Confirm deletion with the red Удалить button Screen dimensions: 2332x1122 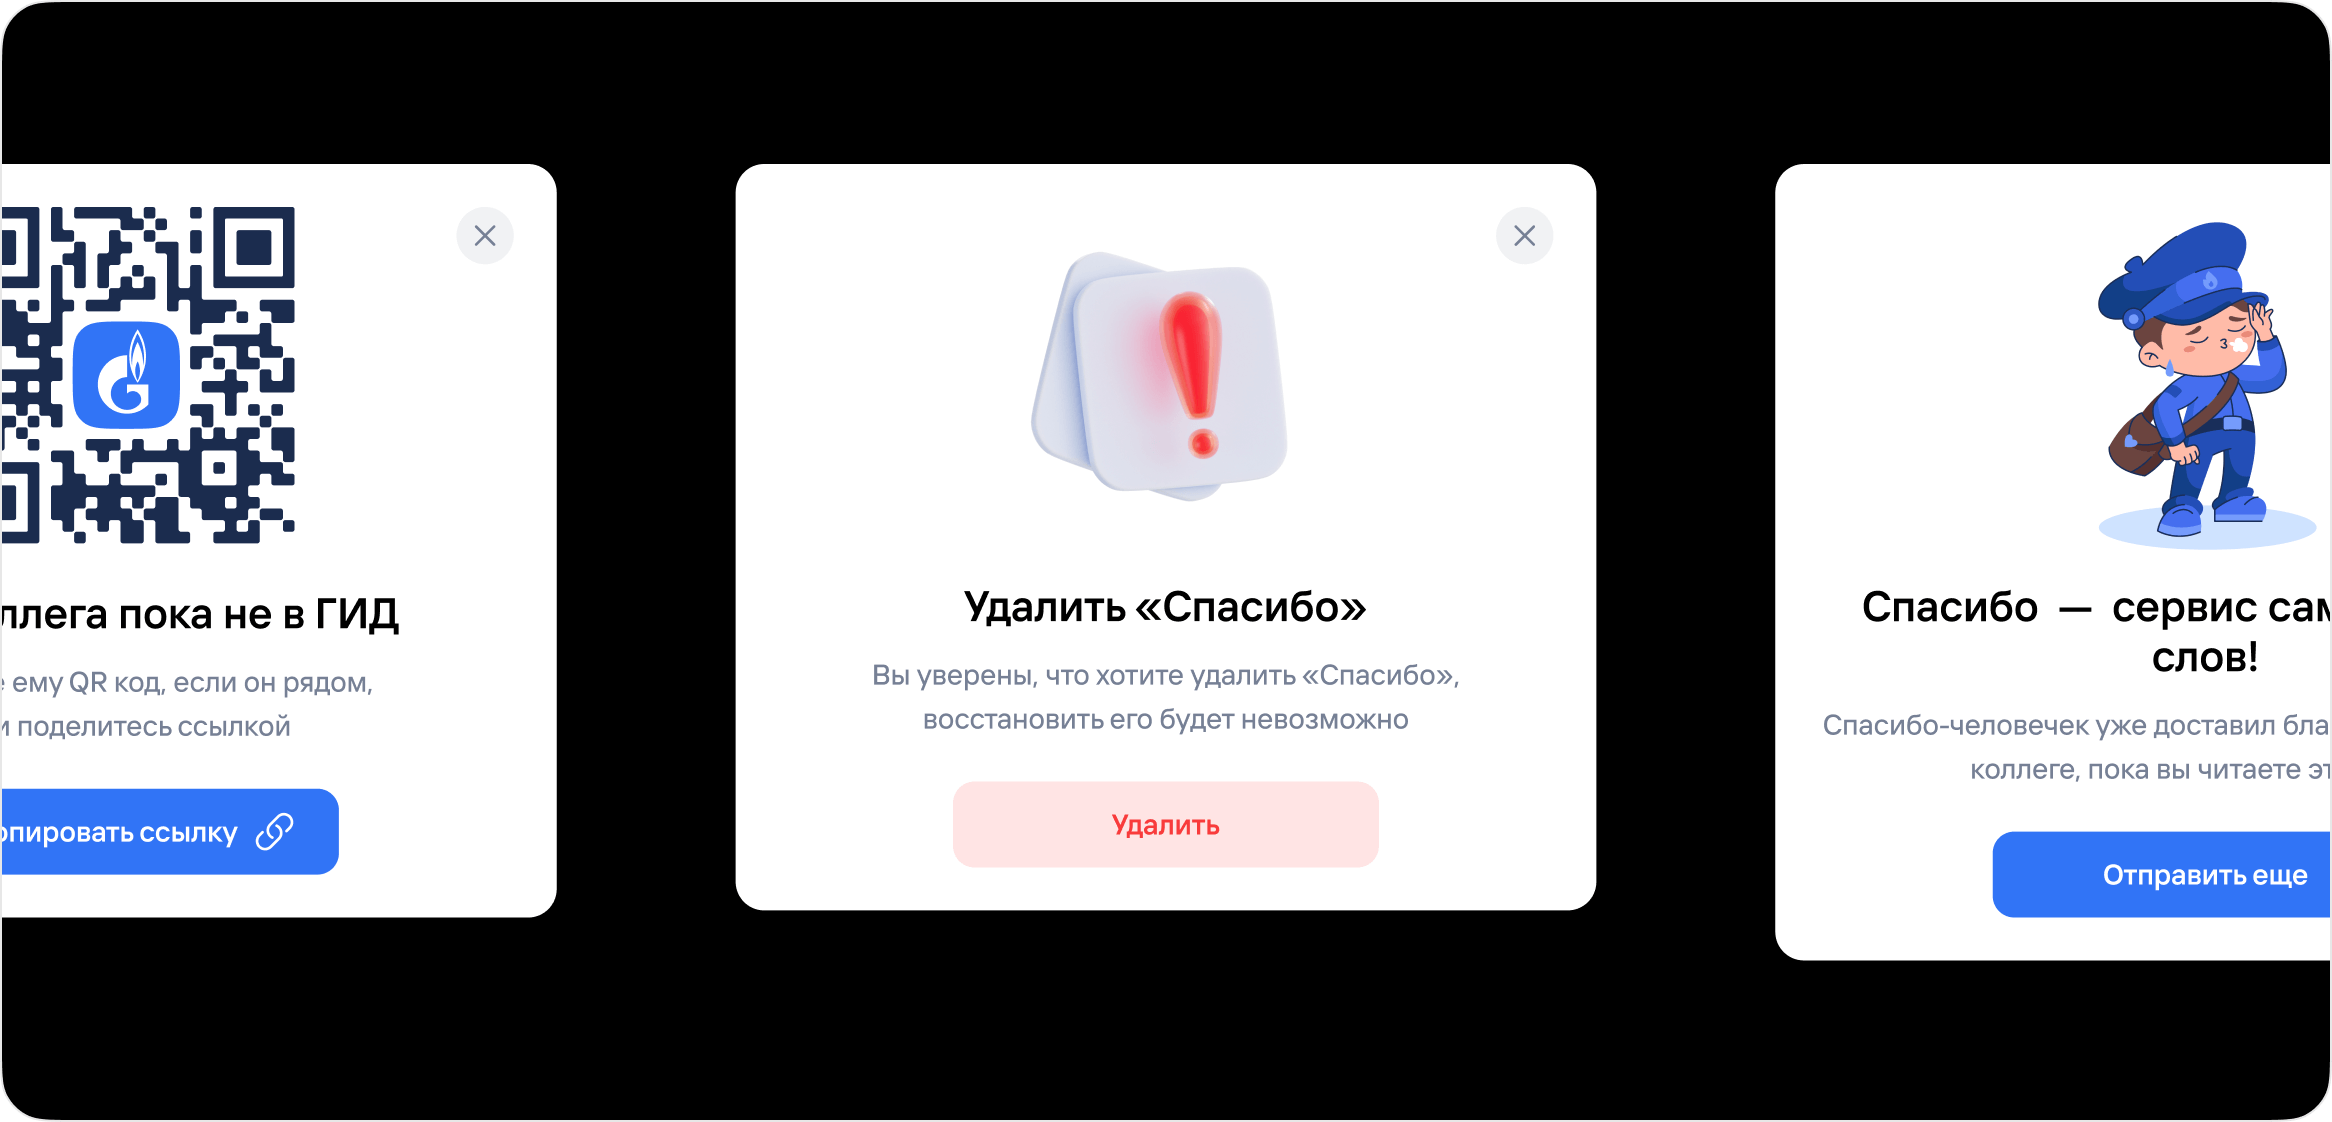click(1165, 825)
